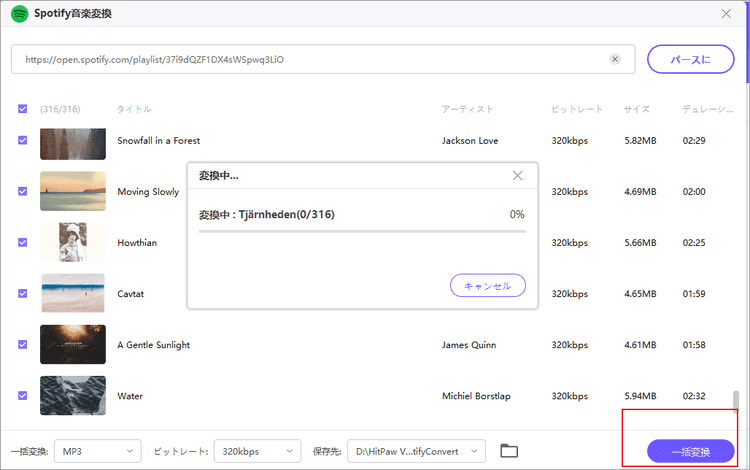Click the 02:29 duration value
This screenshot has width=750, height=470.
(x=694, y=141)
